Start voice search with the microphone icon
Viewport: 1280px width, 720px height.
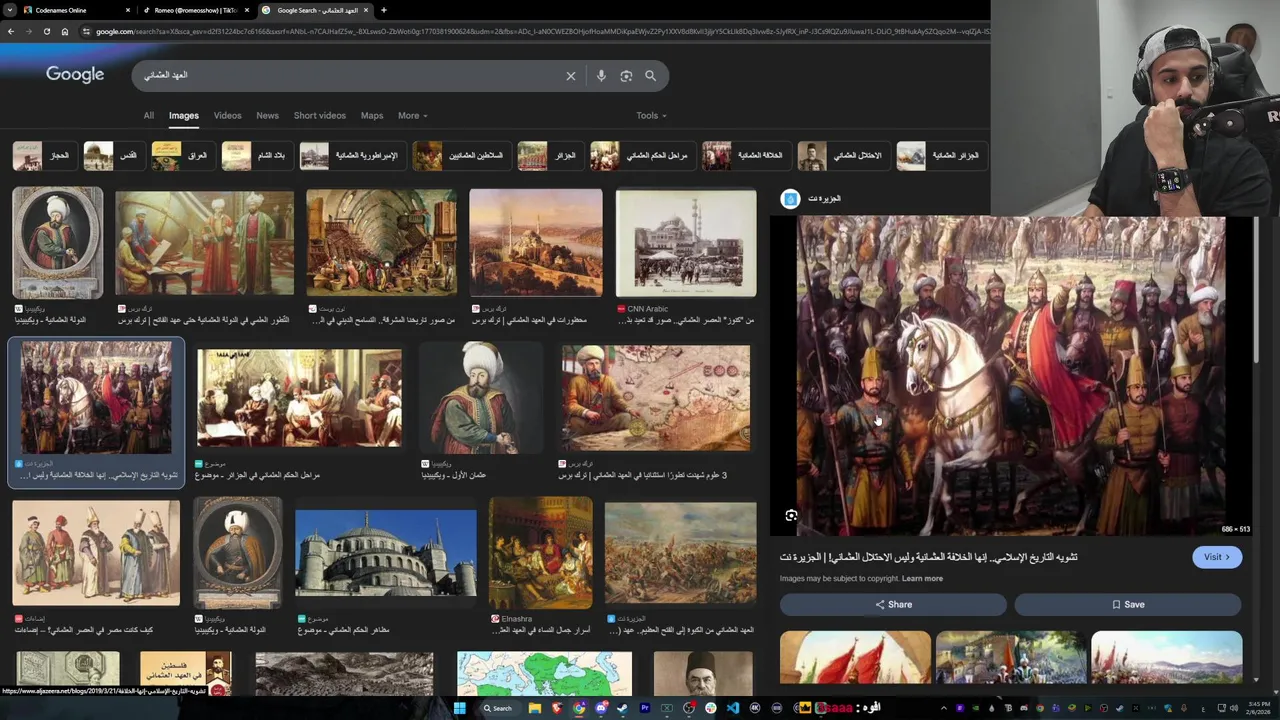(601, 76)
